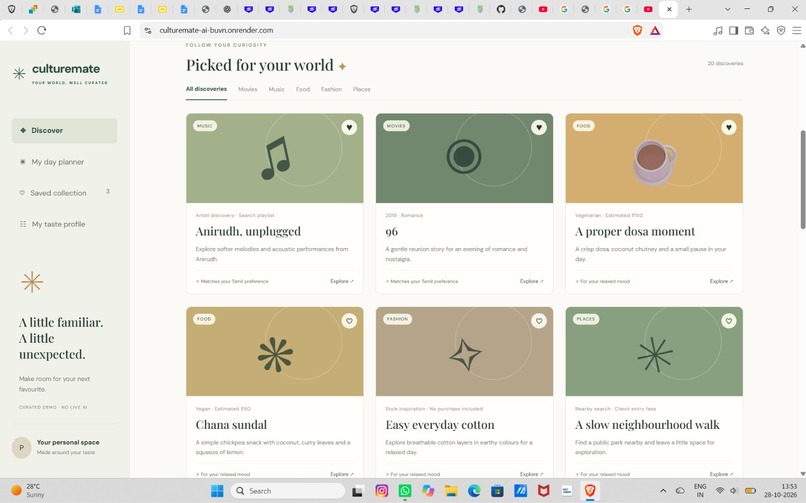Switch to the GitHub browser tab

click(x=501, y=9)
